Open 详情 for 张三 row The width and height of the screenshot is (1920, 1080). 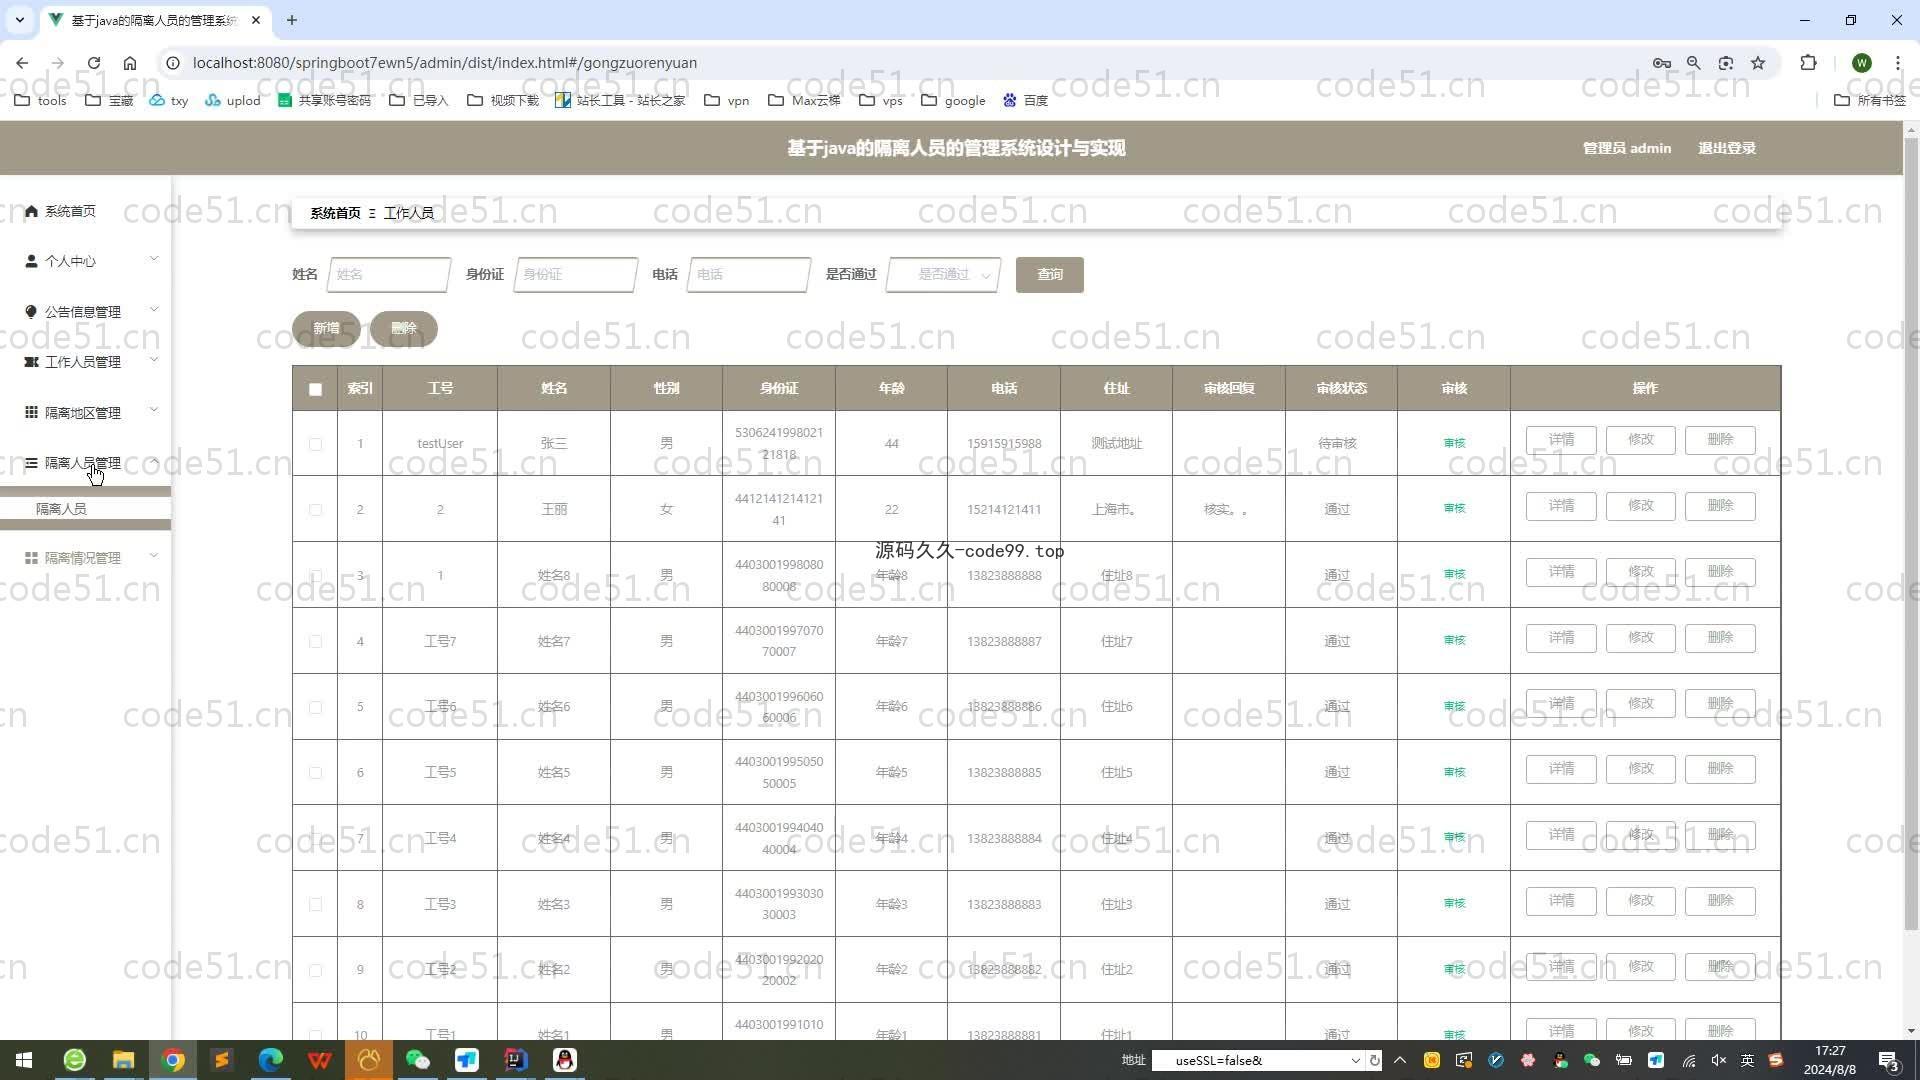tap(1561, 440)
